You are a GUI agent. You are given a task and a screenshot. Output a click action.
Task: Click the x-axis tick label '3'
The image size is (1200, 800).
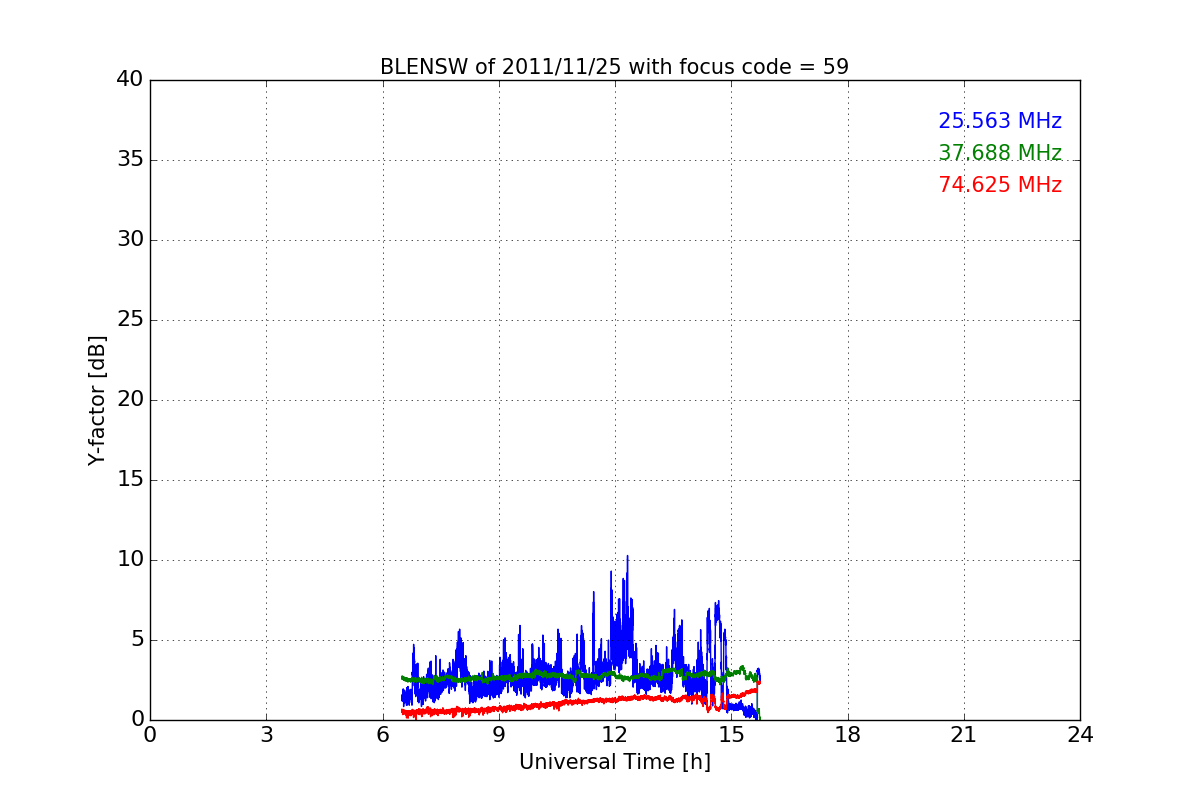tap(266, 735)
